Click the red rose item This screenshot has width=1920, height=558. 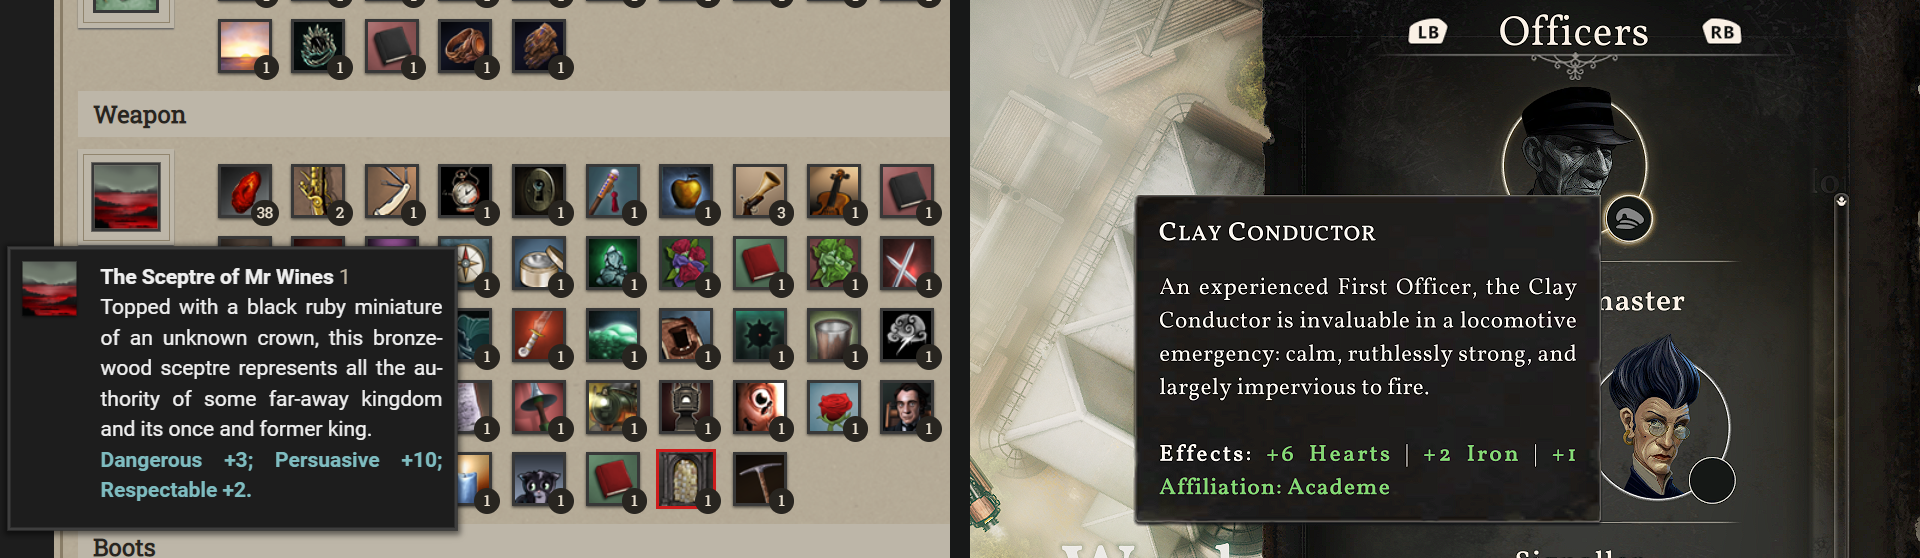(x=833, y=407)
